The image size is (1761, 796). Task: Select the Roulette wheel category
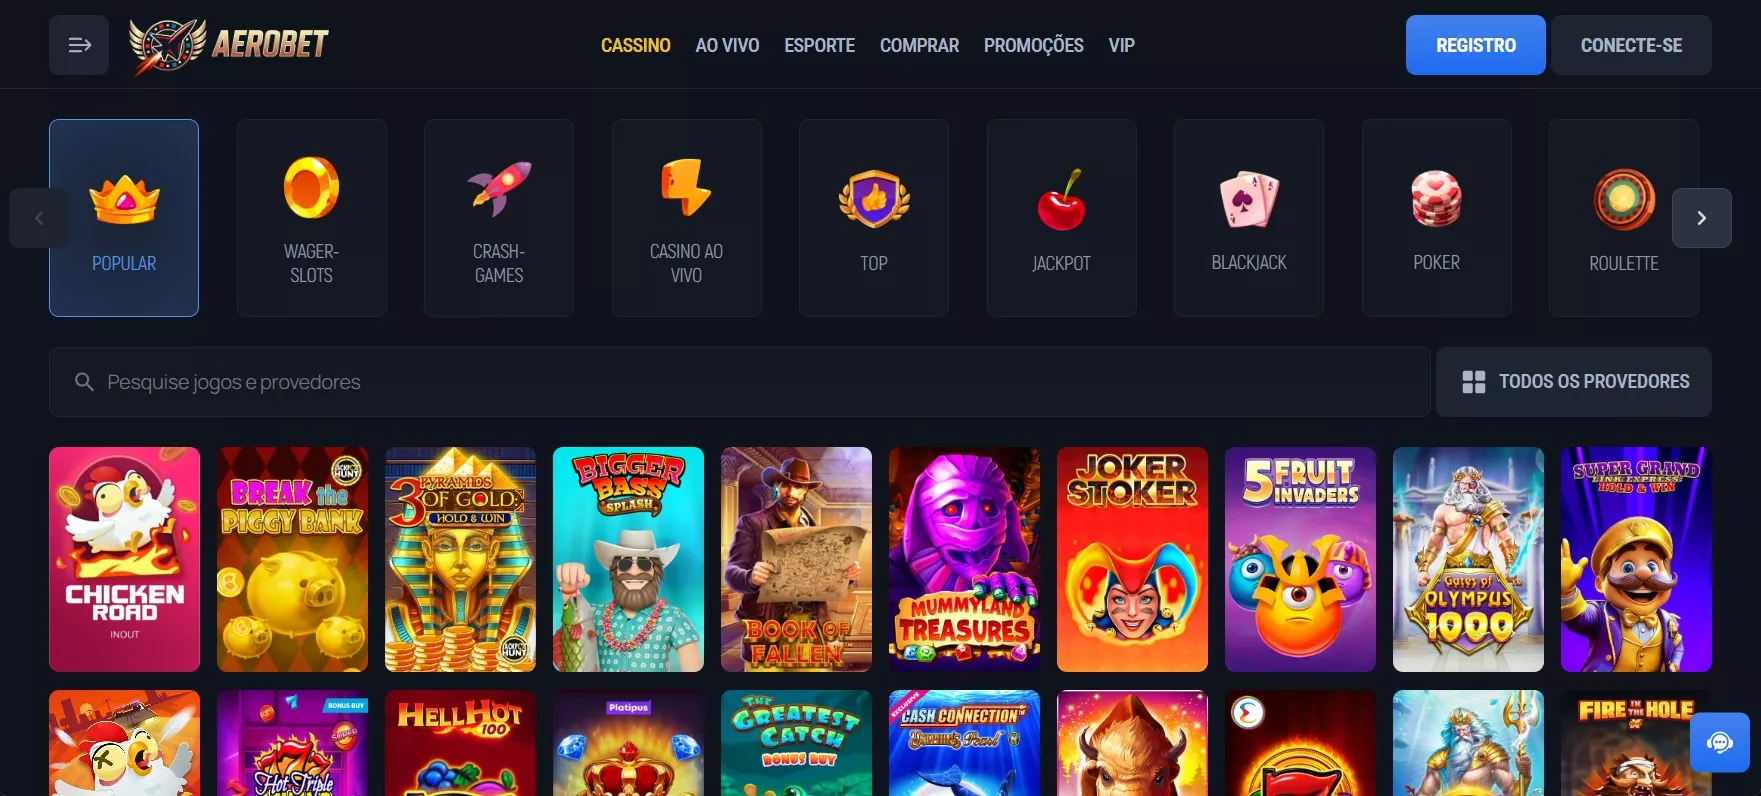1624,218
